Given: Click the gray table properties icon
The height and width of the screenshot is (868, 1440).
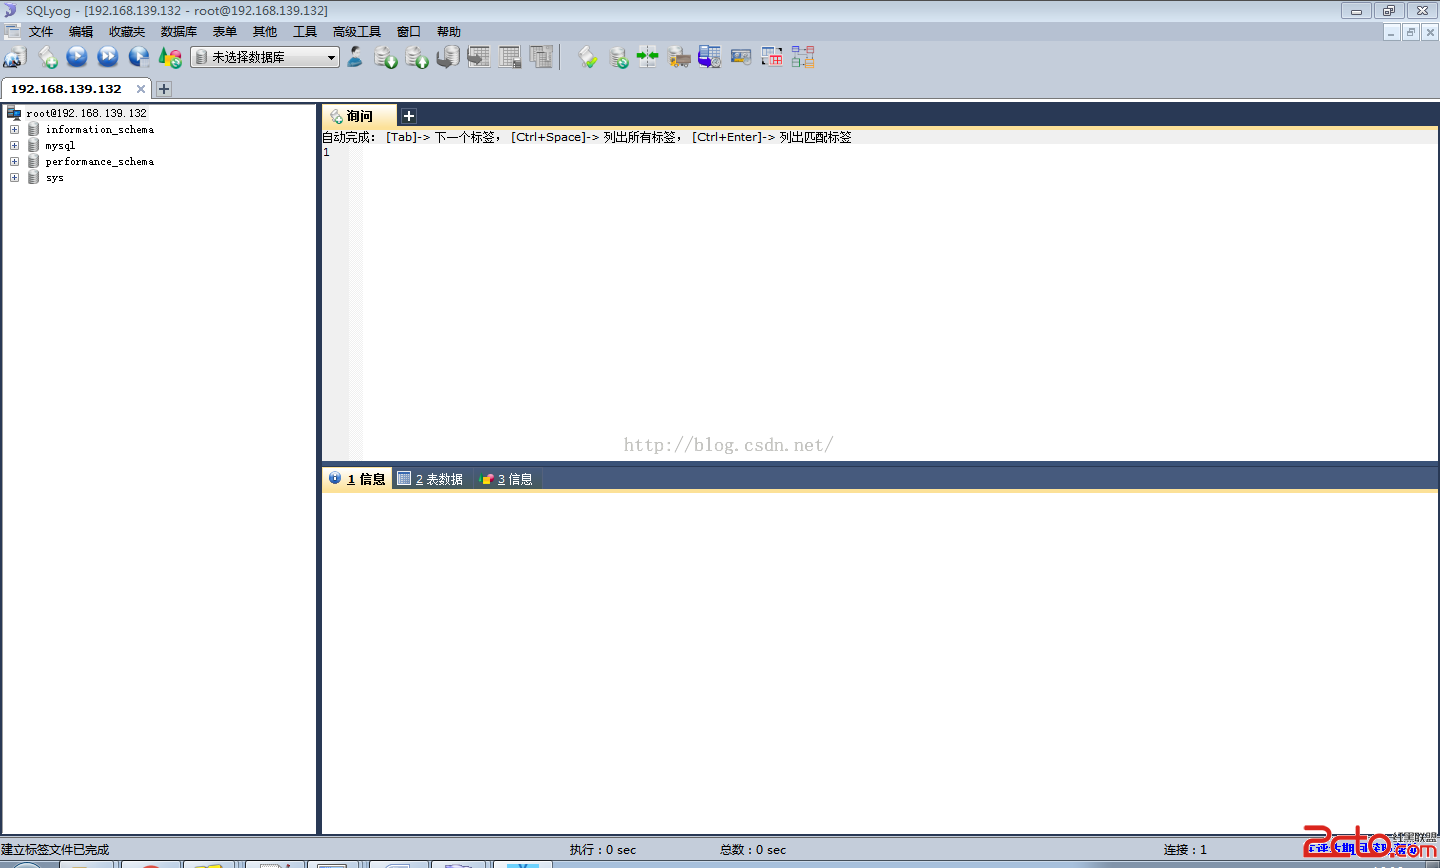Looking at the screenshot, I should [x=510, y=57].
